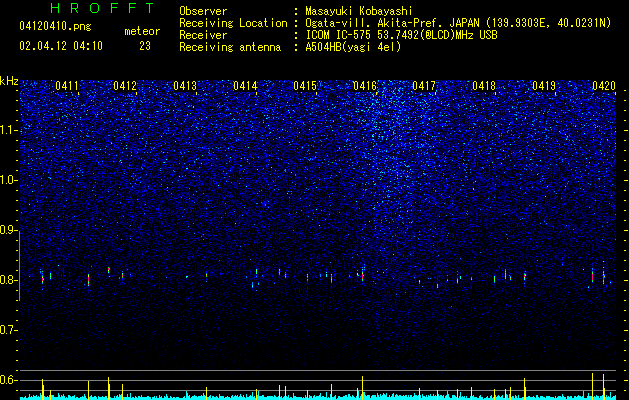Click the HROFFT title text

point(103,8)
